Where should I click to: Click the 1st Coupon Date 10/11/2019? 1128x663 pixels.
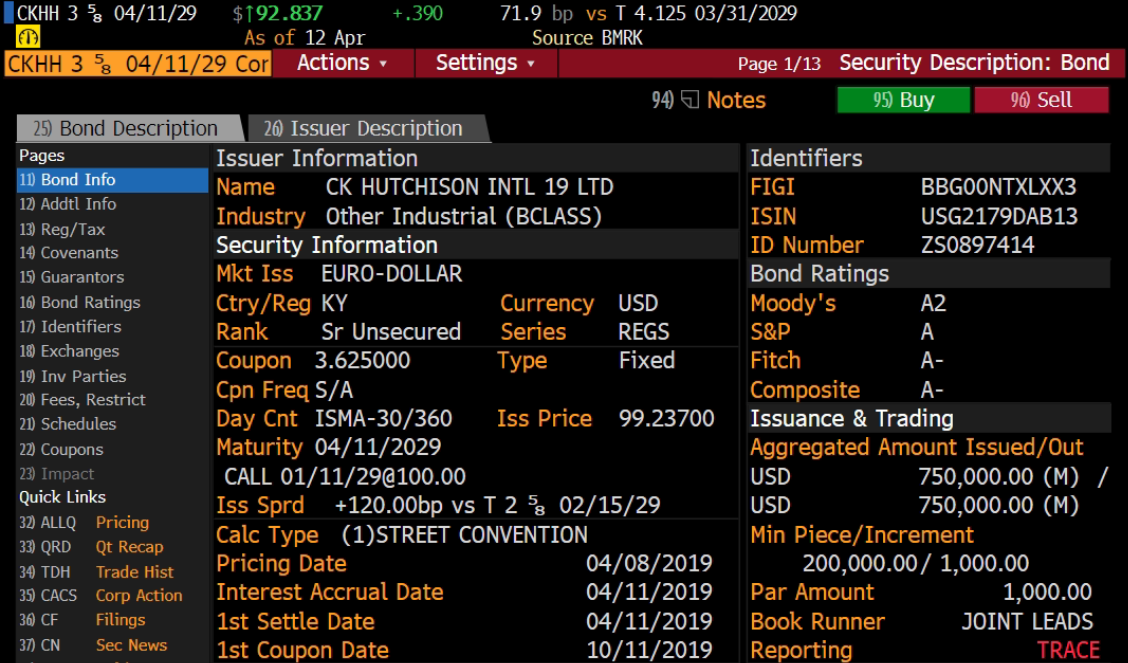(x=649, y=650)
